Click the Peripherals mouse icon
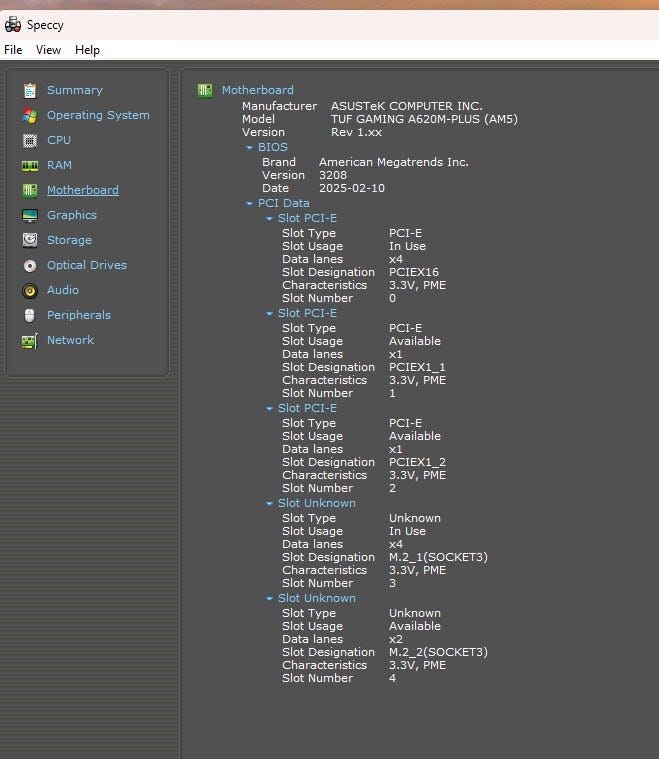The width and height of the screenshot is (659, 759). pyautogui.click(x=30, y=315)
